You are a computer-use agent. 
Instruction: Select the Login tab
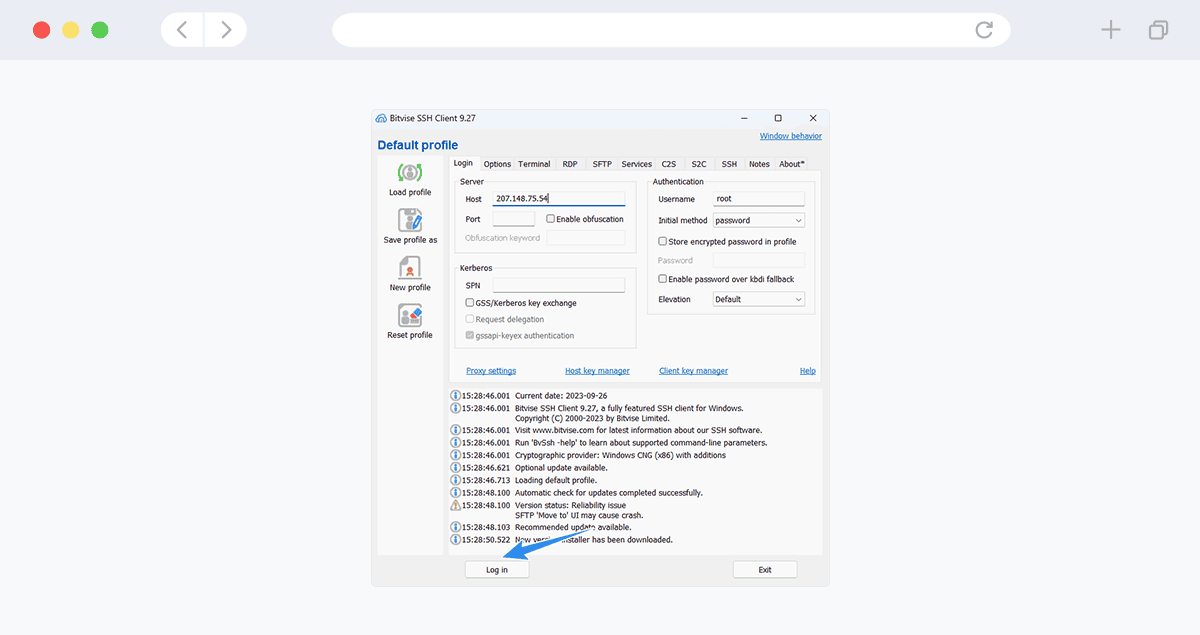[x=463, y=163]
